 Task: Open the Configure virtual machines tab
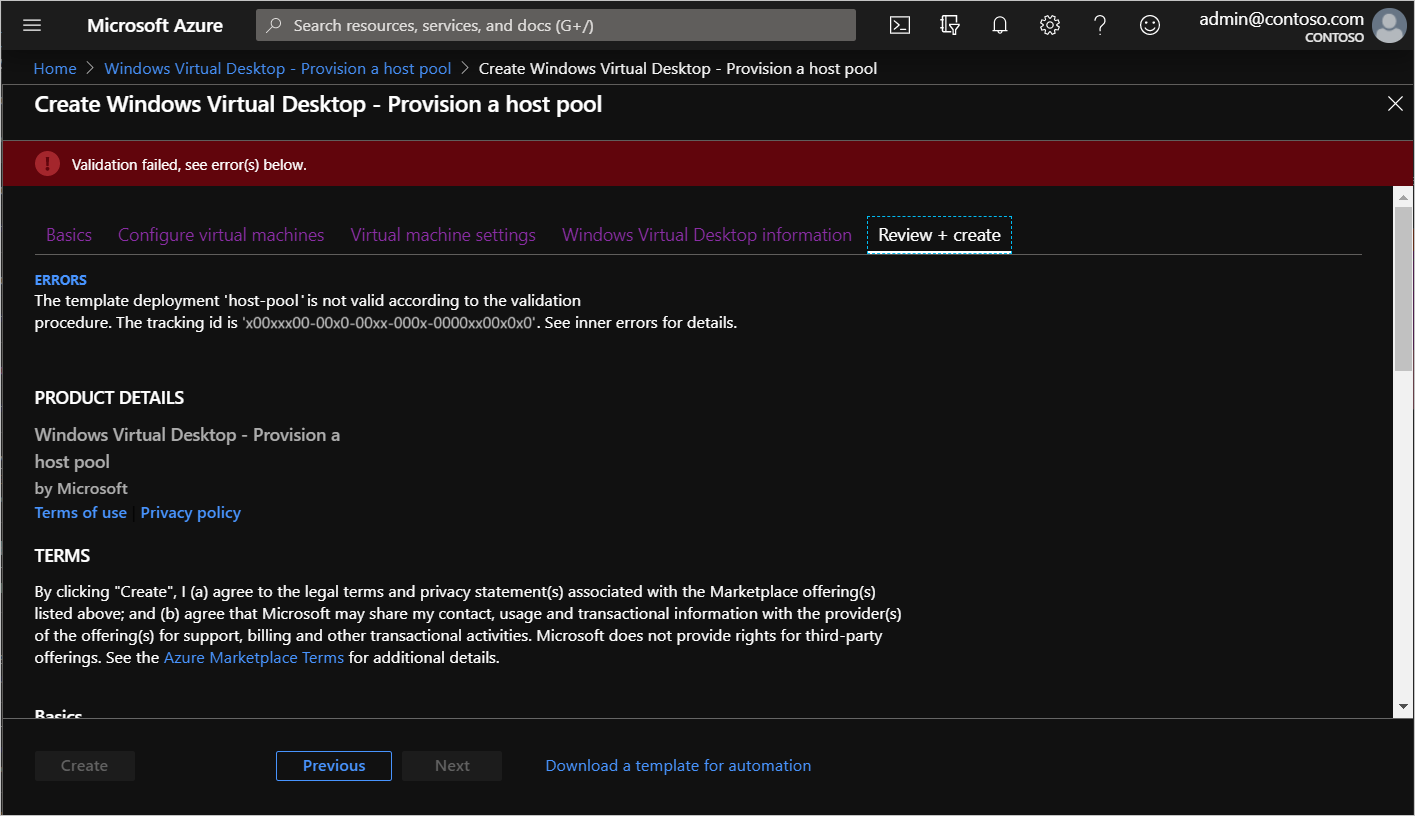pyautogui.click(x=221, y=234)
